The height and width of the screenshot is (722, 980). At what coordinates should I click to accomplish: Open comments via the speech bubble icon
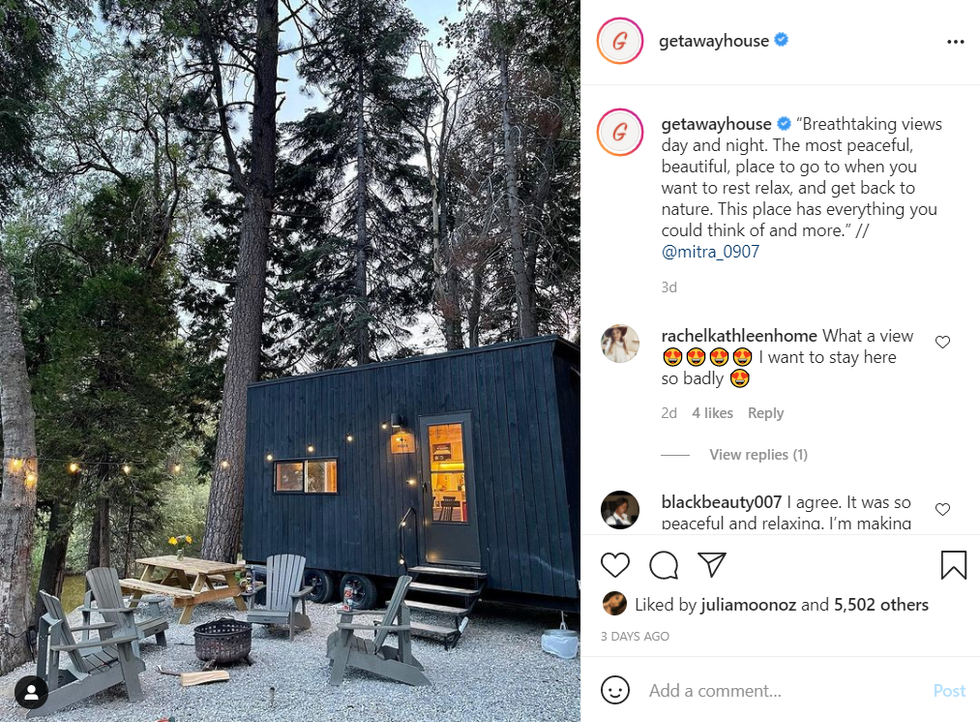(x=663, y=565)
